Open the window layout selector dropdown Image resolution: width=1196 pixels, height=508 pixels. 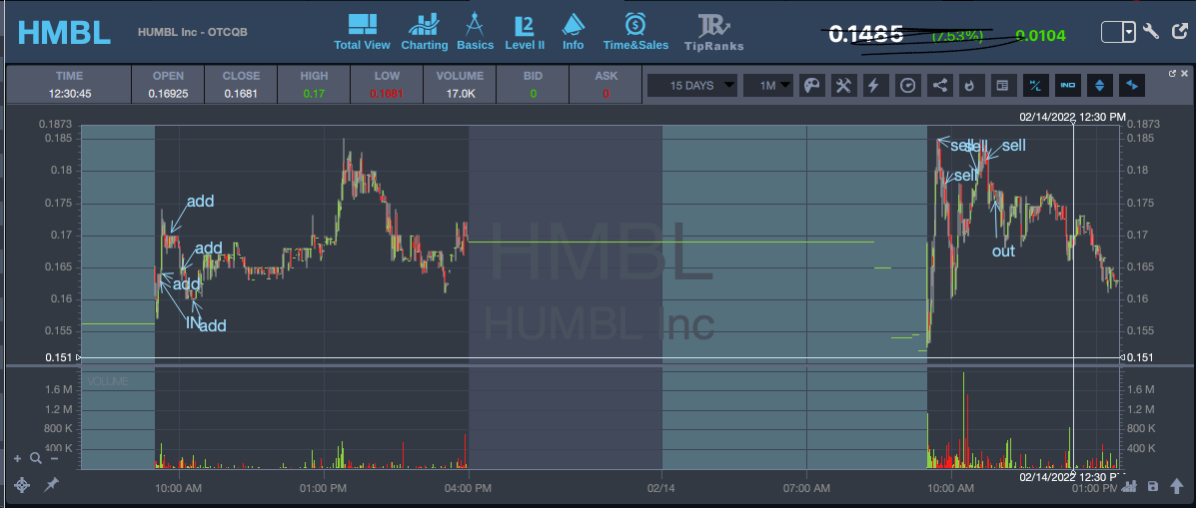coord(1119,32)
